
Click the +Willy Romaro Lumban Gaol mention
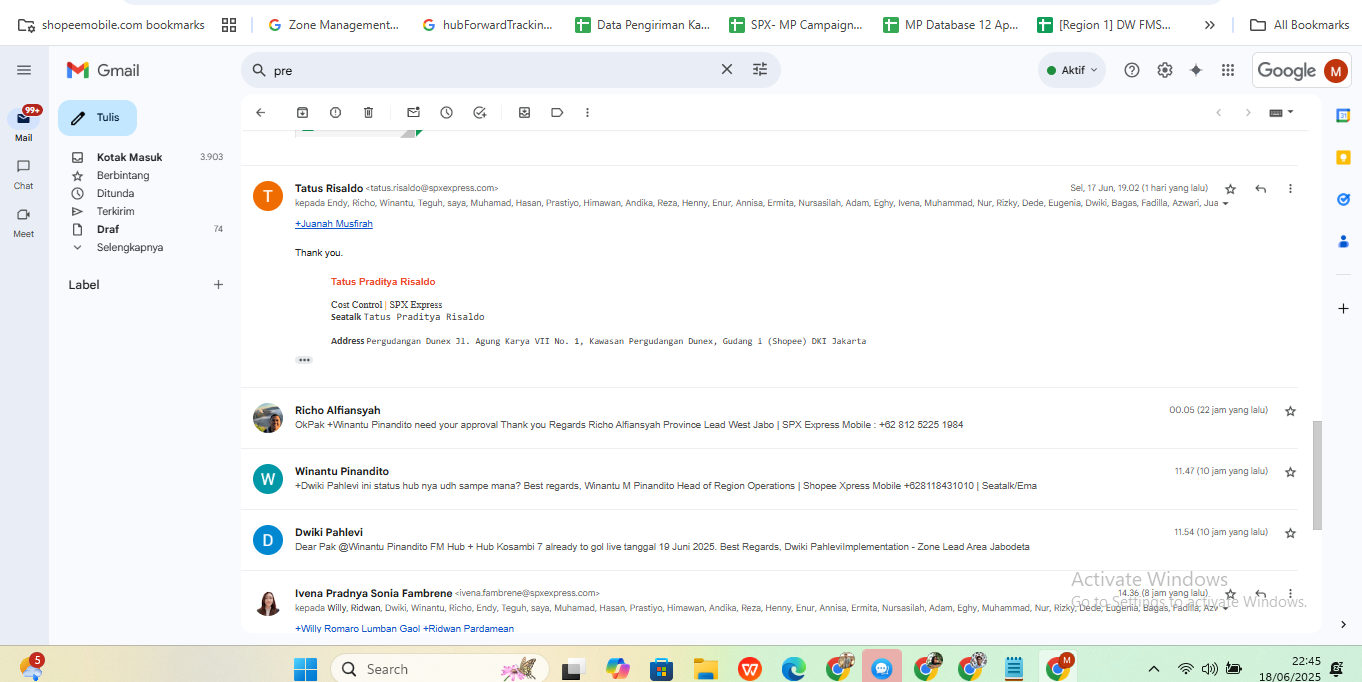pyautogui.click(x=357, y=629)
